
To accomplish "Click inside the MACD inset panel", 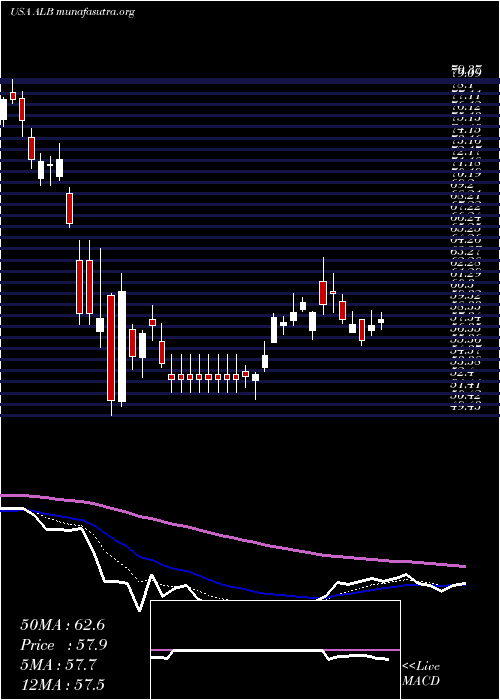I will point(275,650).
